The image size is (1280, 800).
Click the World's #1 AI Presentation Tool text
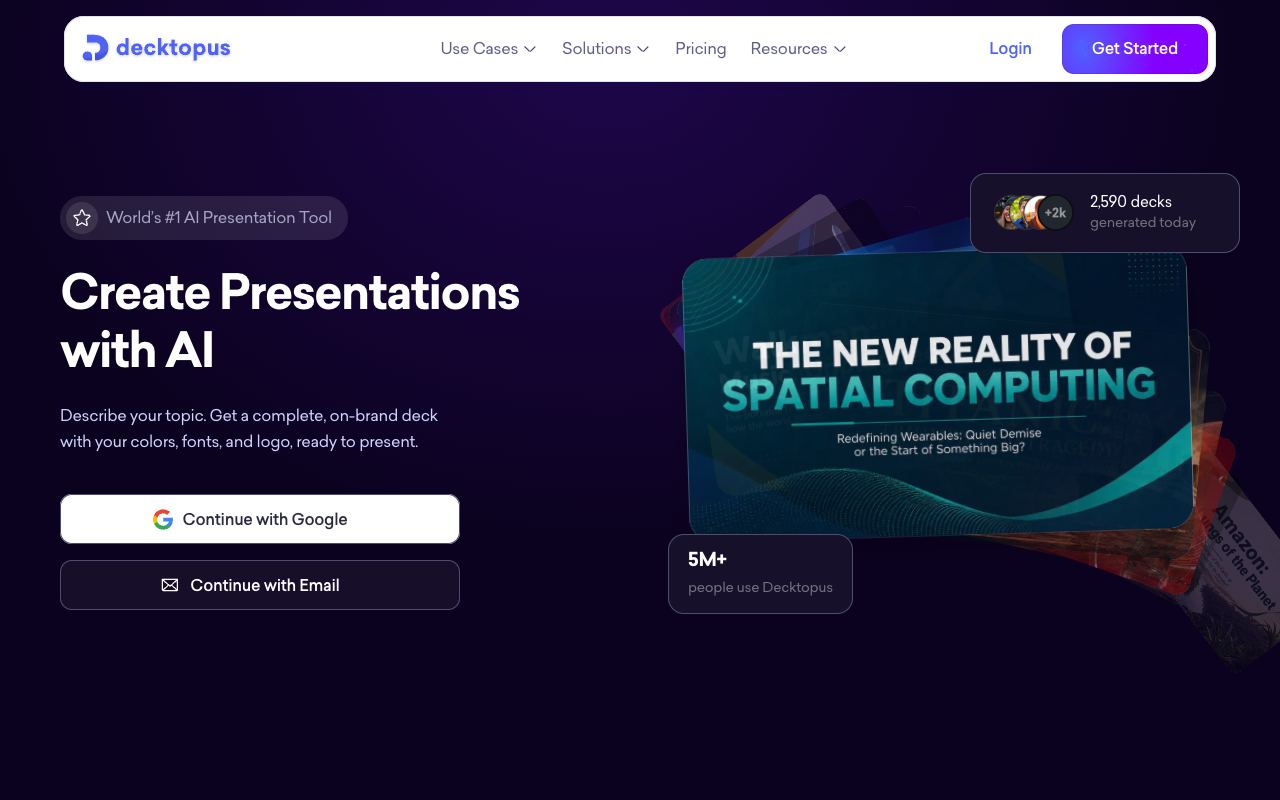pyautogui.click(x=219, y=218)
